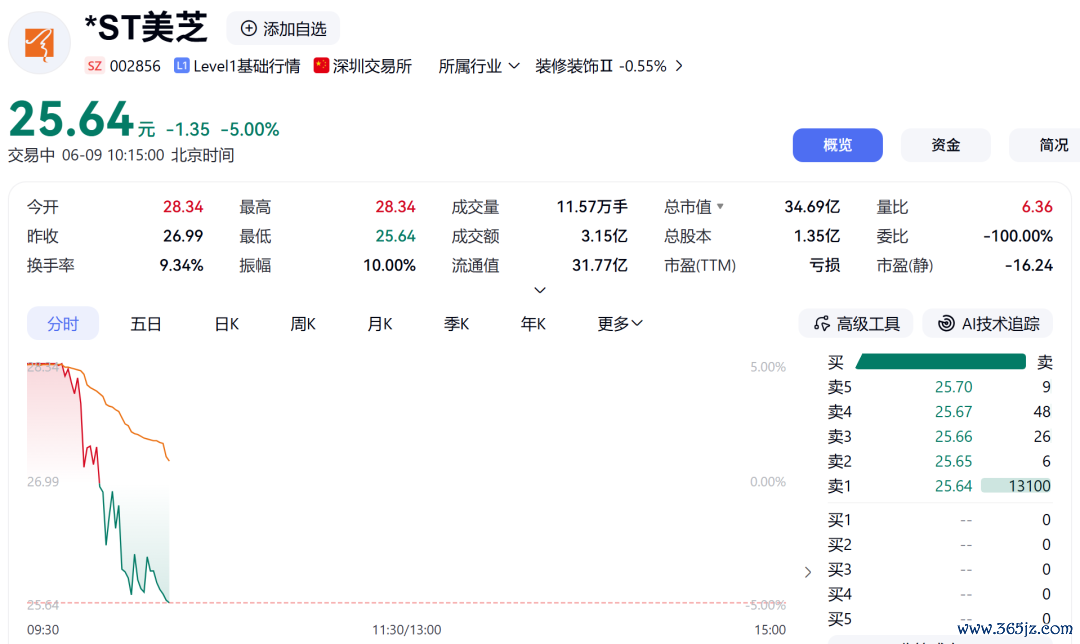
Task: Expand more stats chevron below 流通值
Action: click(x=540, y=290)
